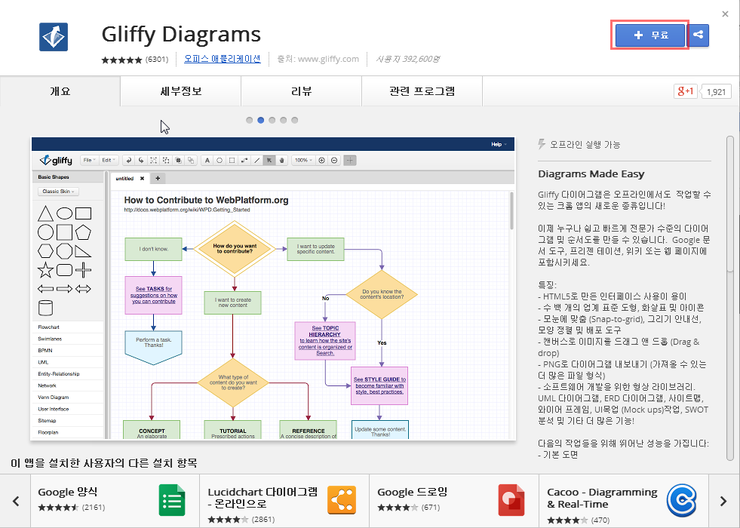Switch to the 리뷰 tab
Viewport: 740px width, 528px height.
point(301,91)
